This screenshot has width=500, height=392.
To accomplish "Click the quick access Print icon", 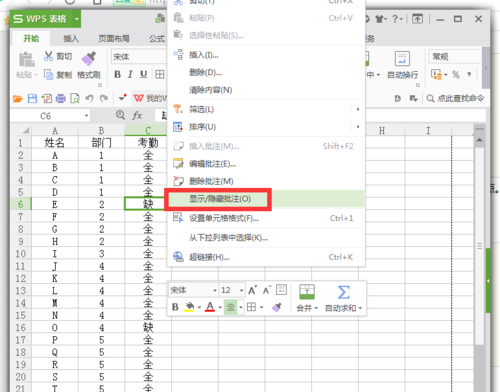I will pos(61,99).
